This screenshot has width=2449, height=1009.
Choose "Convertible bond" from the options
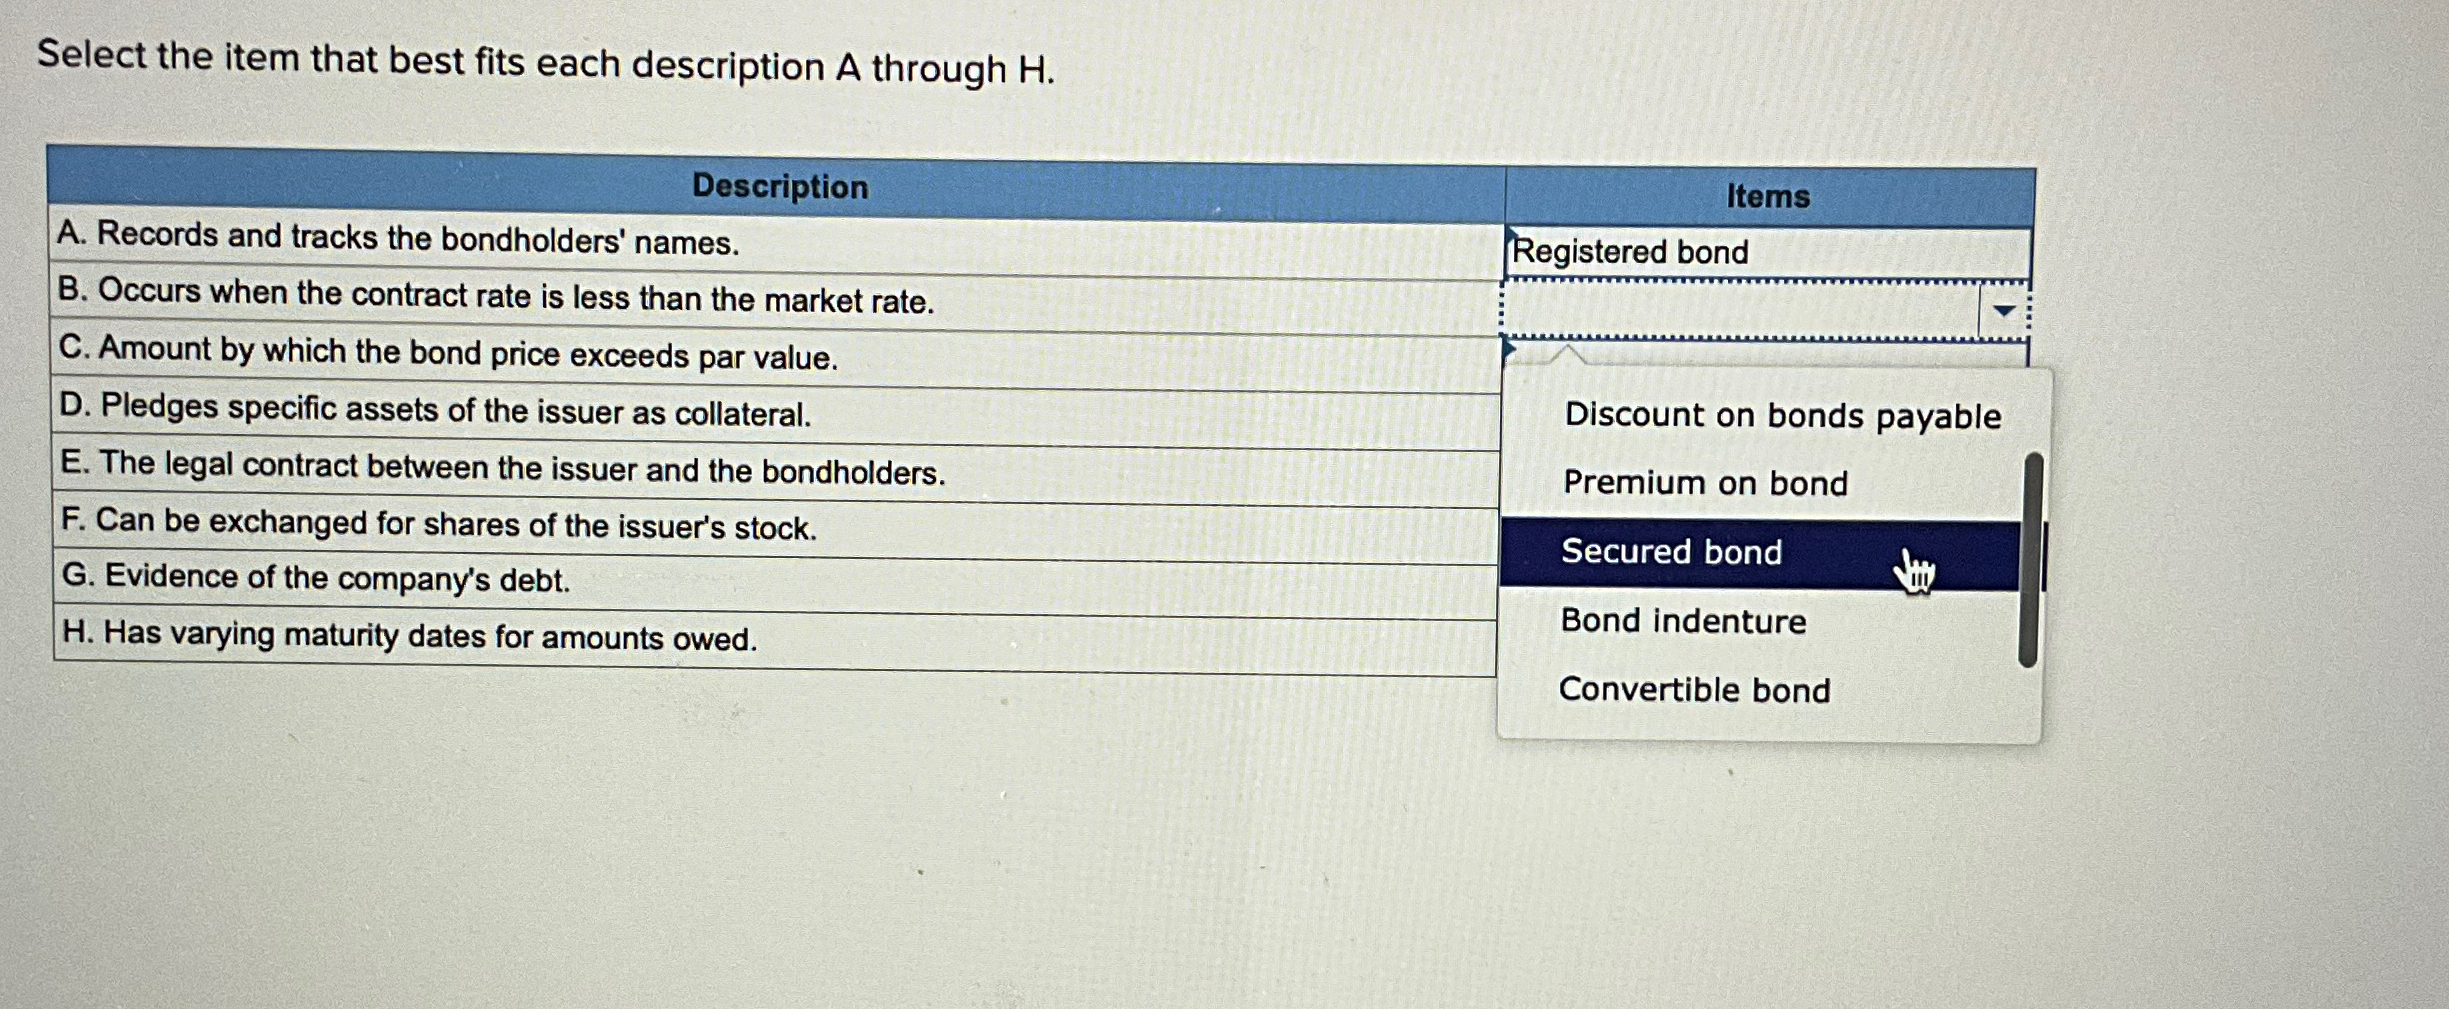coord(1695,691)
